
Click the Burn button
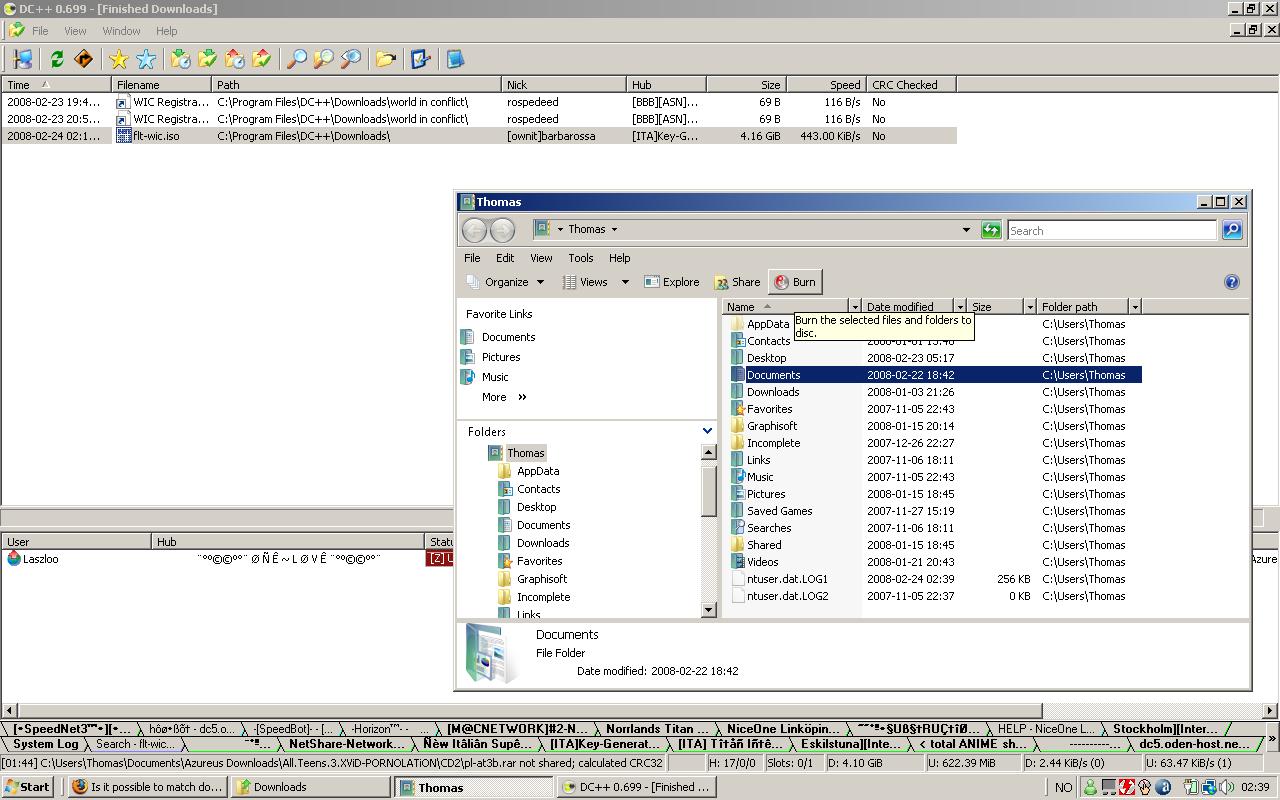(795, 282)
